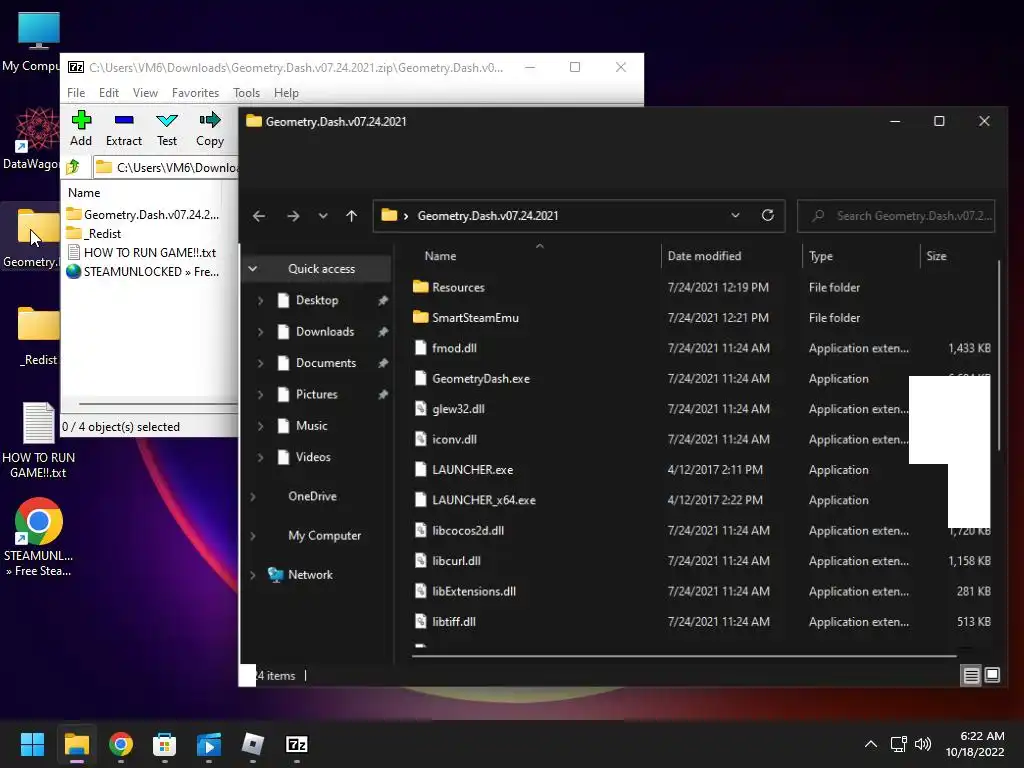Open volume control in system tray
Image resolution: width=1024 pixels, height=768 pixels.
923,744
